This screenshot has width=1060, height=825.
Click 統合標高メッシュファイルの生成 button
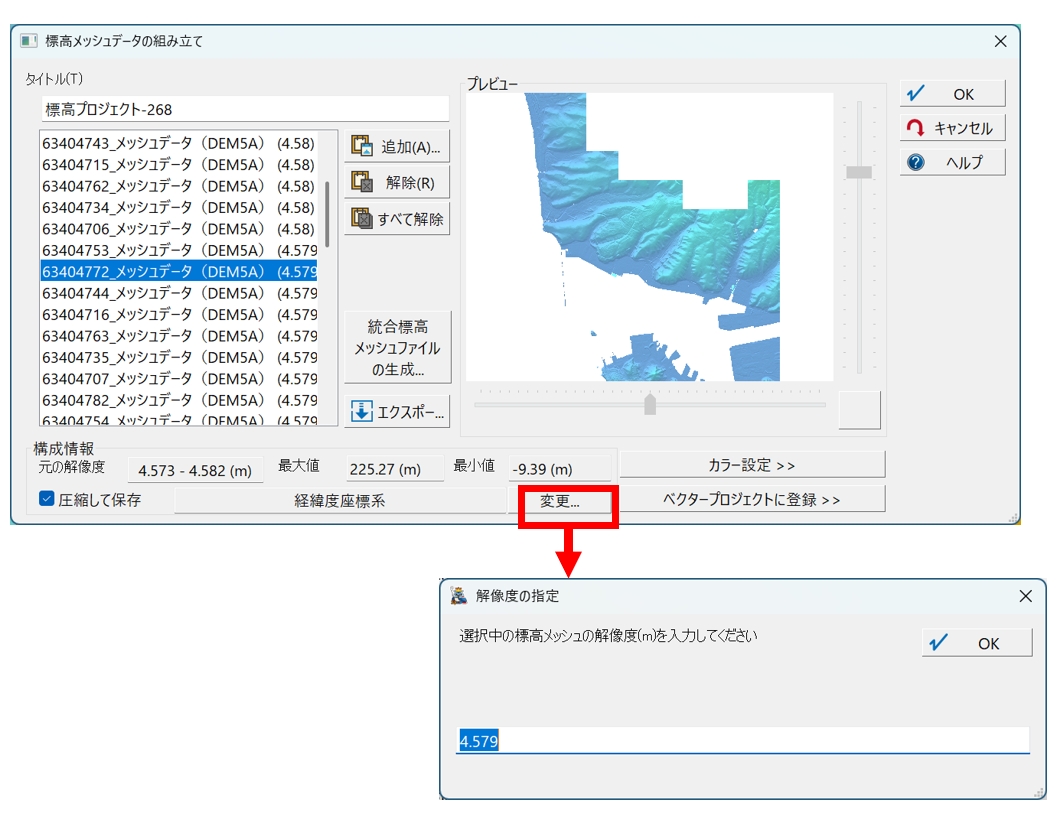397,347
